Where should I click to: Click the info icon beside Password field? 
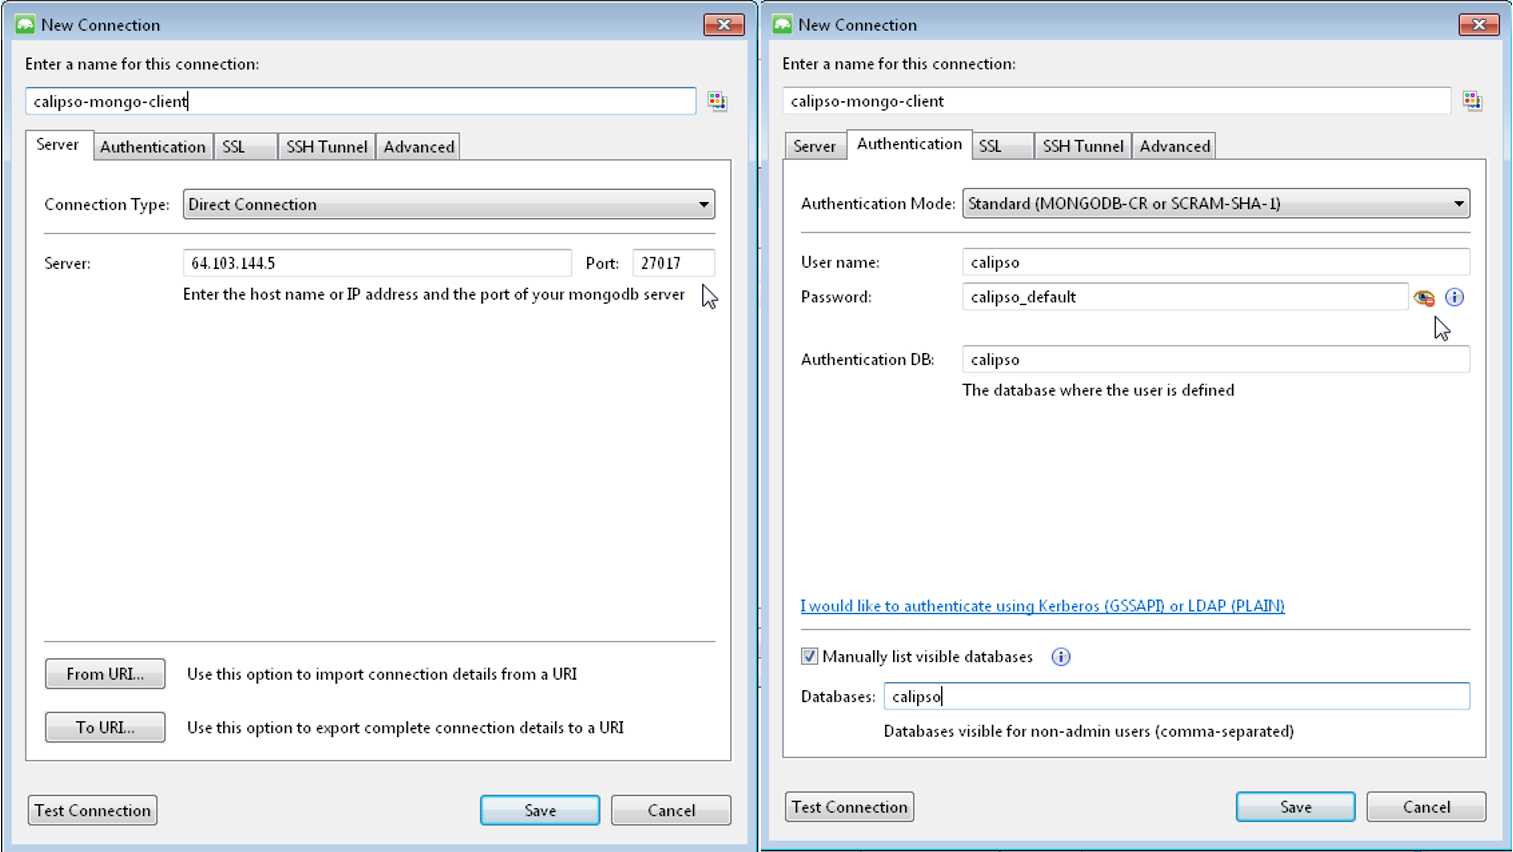tap(1455, 297)
